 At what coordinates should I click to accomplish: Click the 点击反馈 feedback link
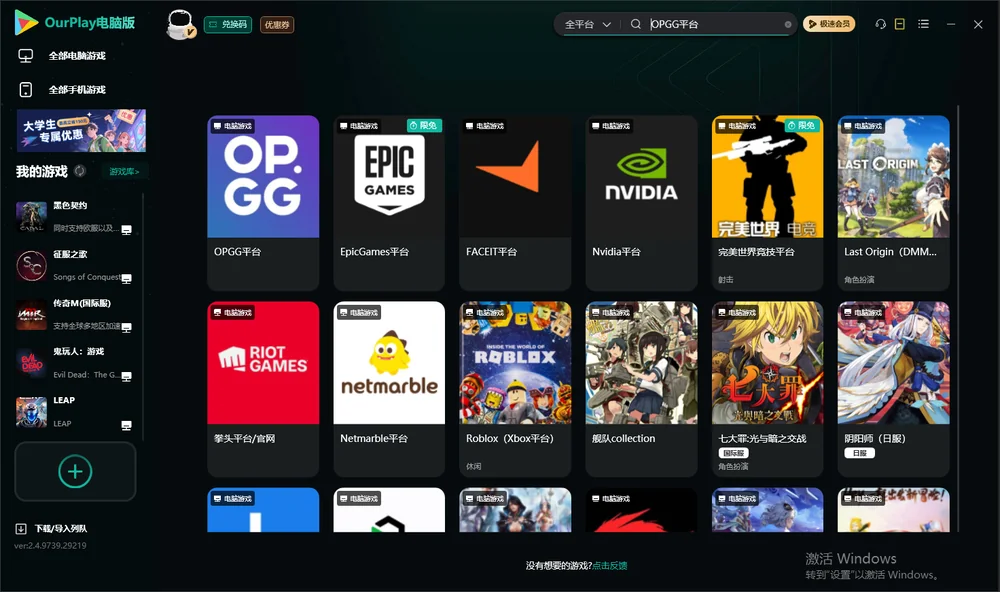point(610,565)
